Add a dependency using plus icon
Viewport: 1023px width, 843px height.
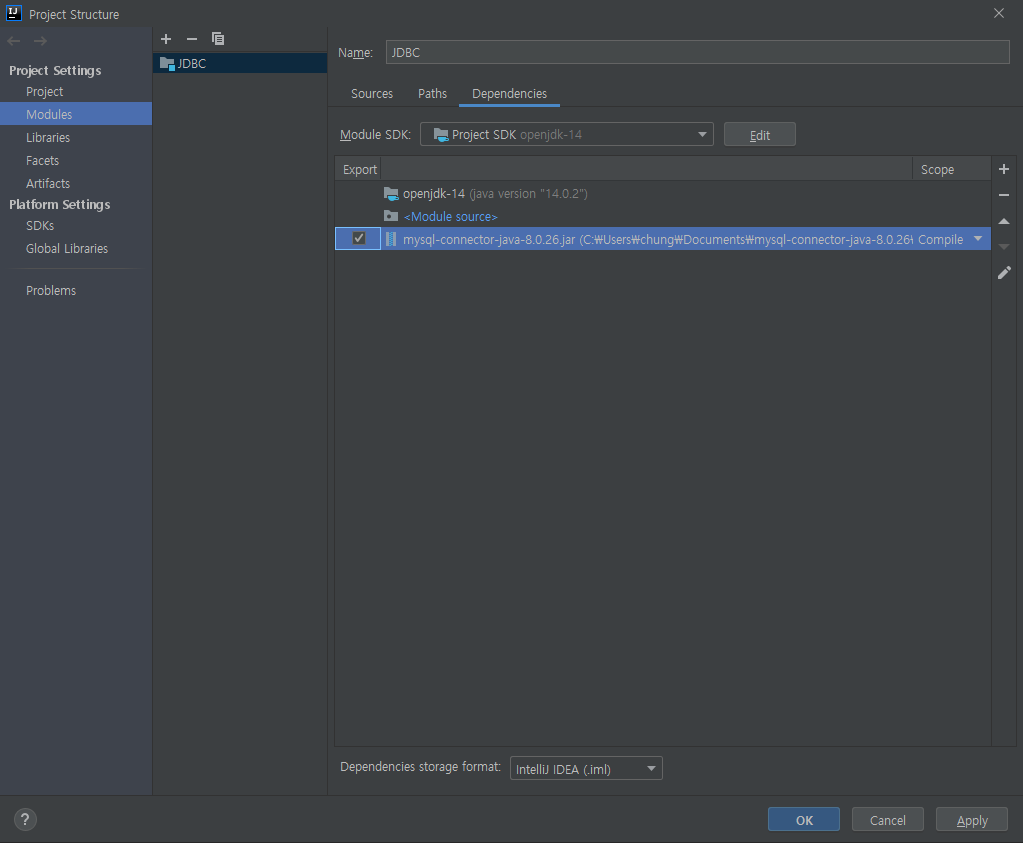coord(1004,169)
